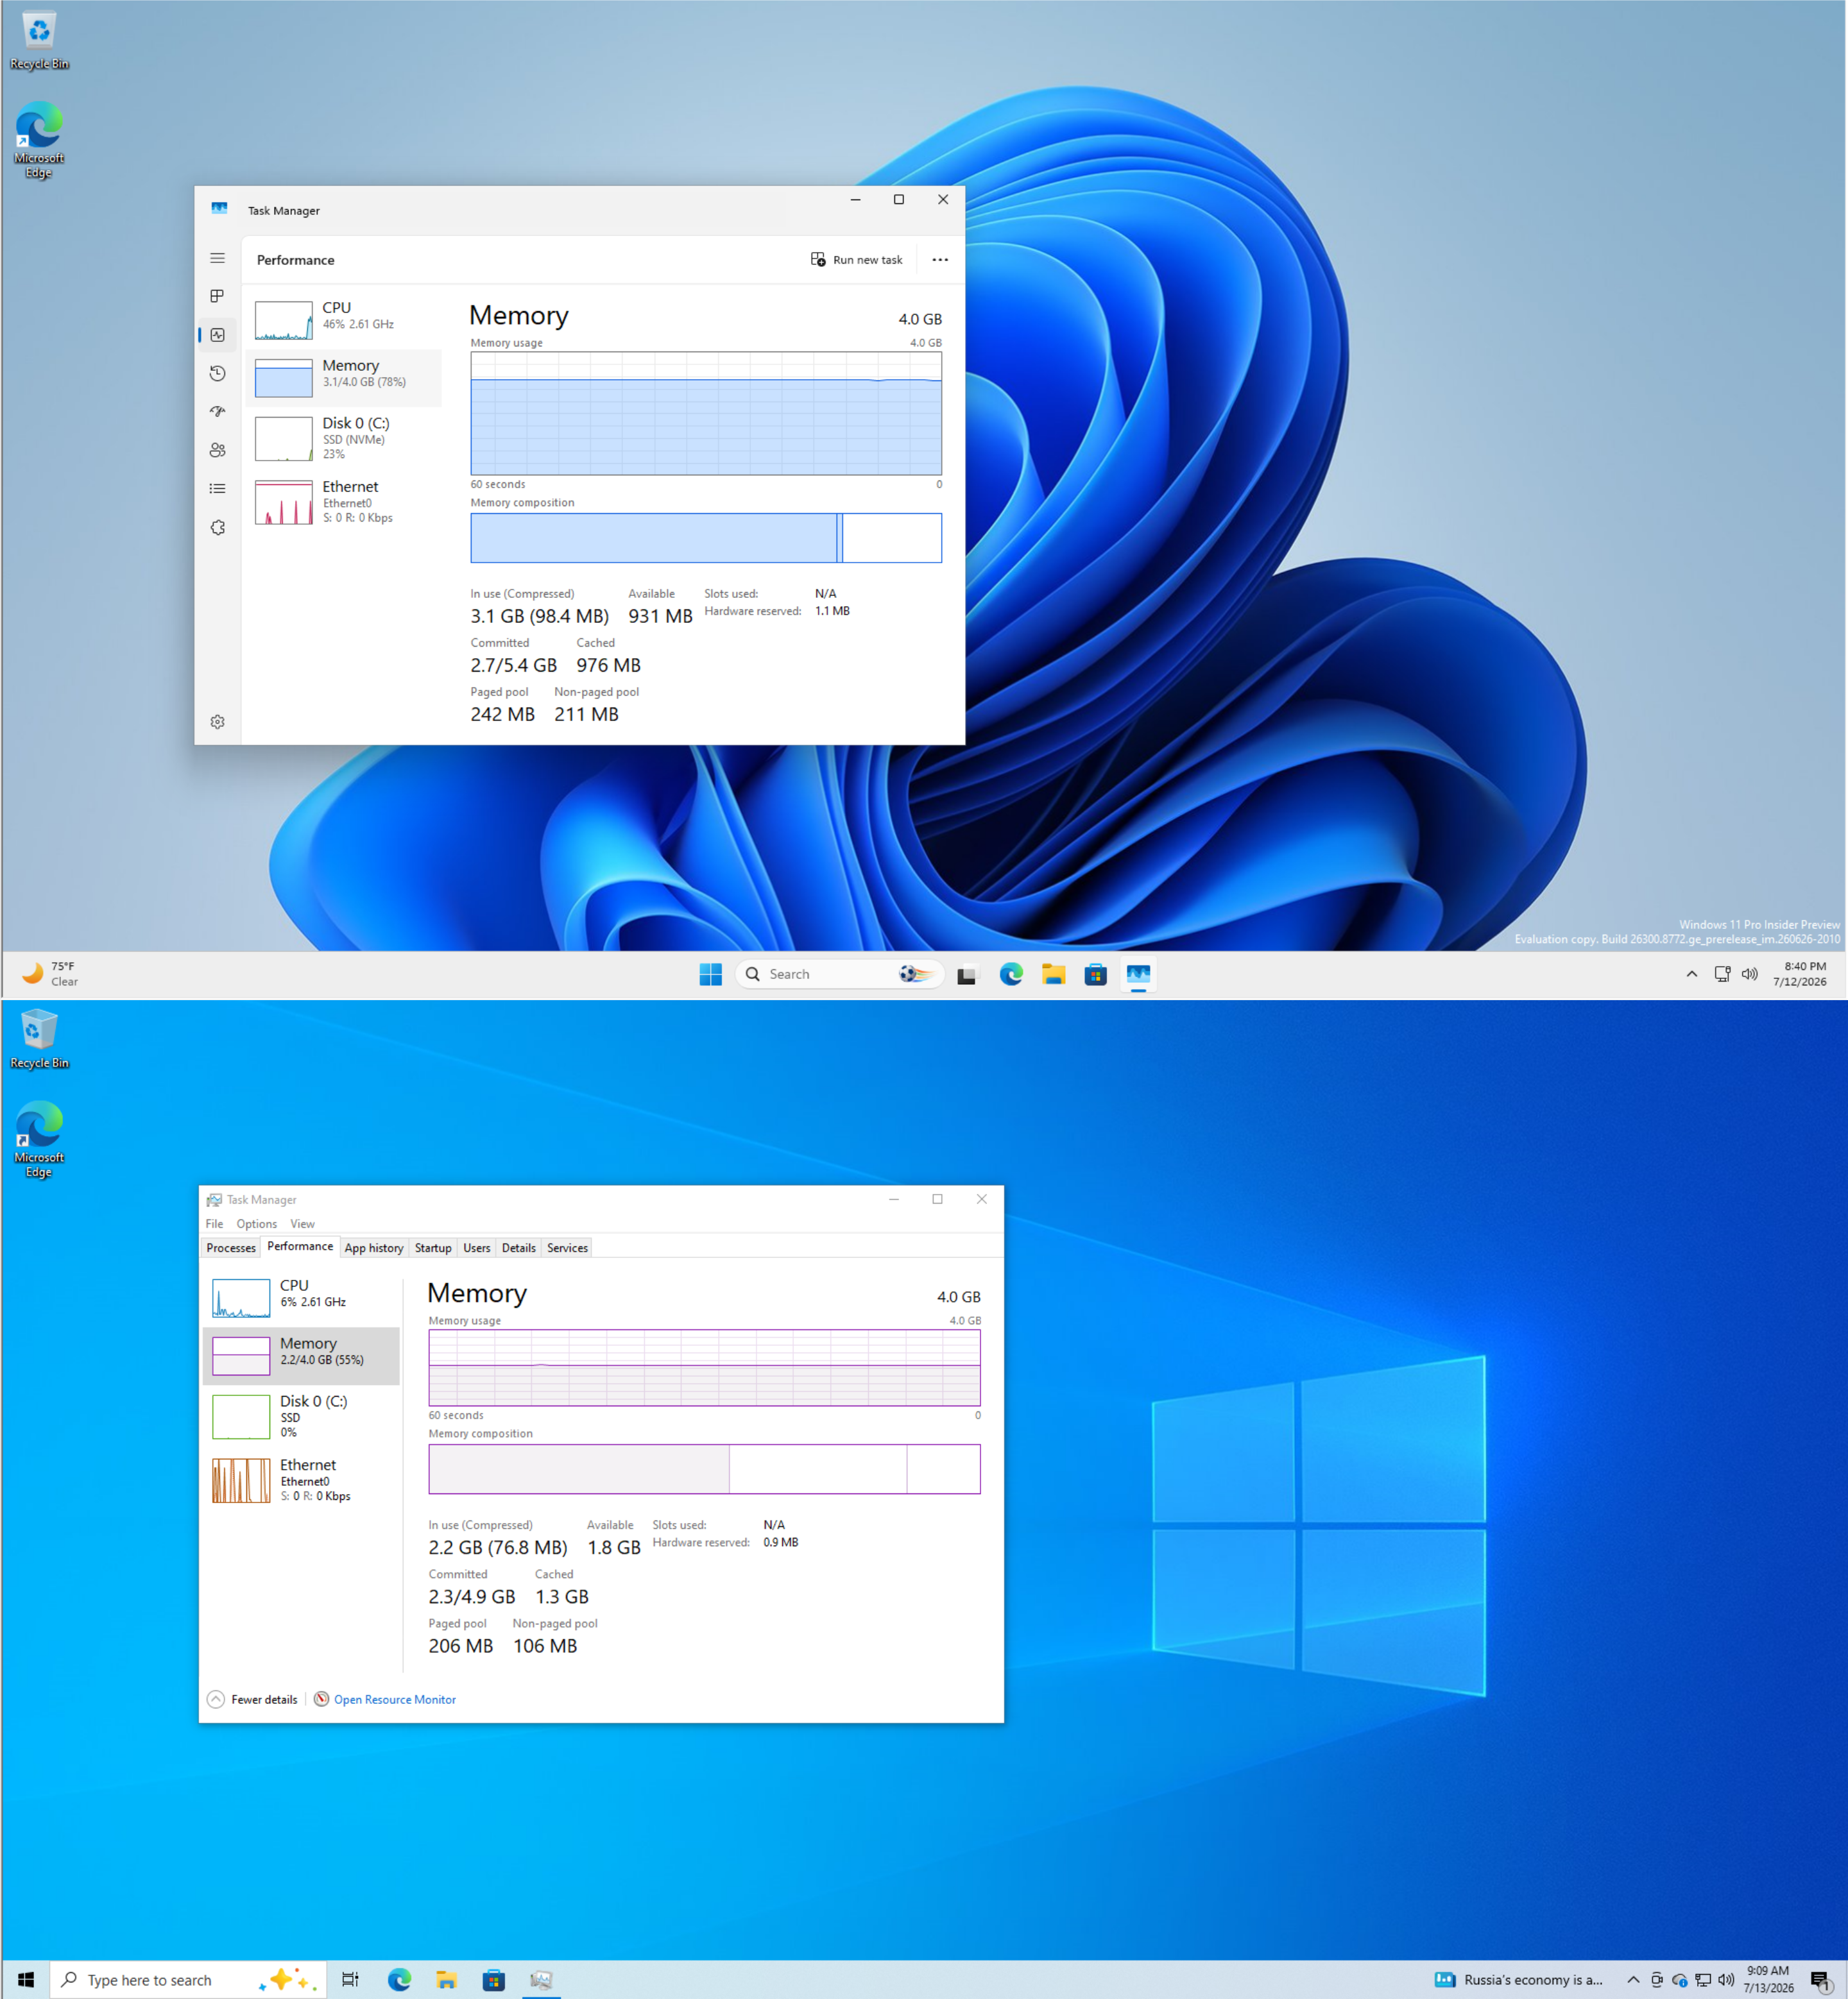
Task: Open Users icon in Windows 11 Task Manager sidebar
Action: [x=217, y=450]
